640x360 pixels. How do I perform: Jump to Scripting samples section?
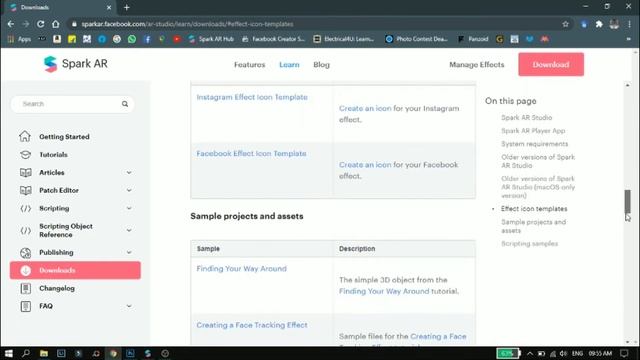click(x=529, y=244)
